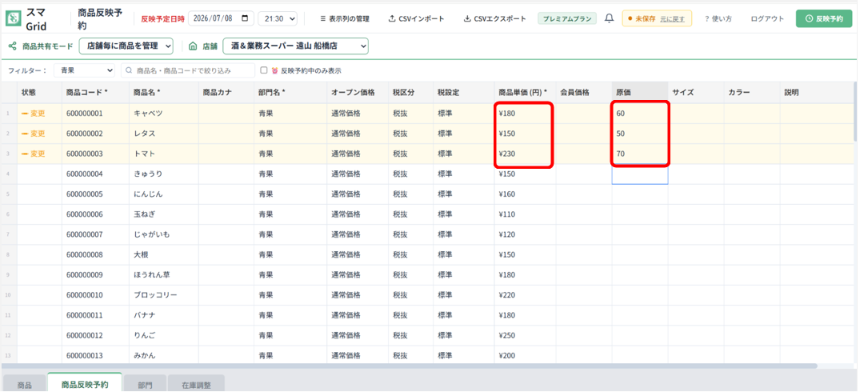Click the 原価 cell showing 50
This screenshot has height=392, width=858.
(640, 134)
